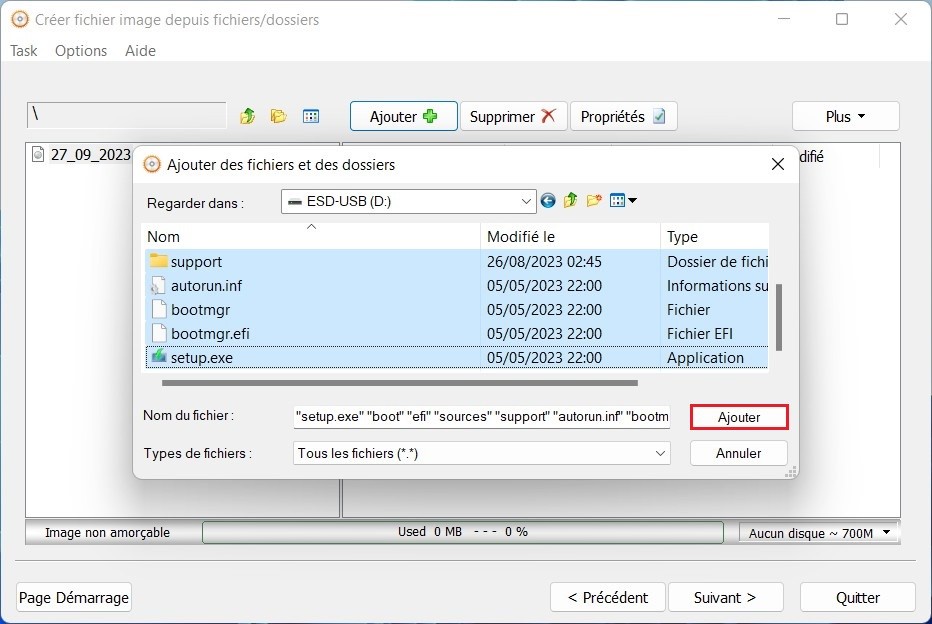Go up one level in file dialog
The image size is (932, 624).
pyautogui.click(x=570, y=201)
